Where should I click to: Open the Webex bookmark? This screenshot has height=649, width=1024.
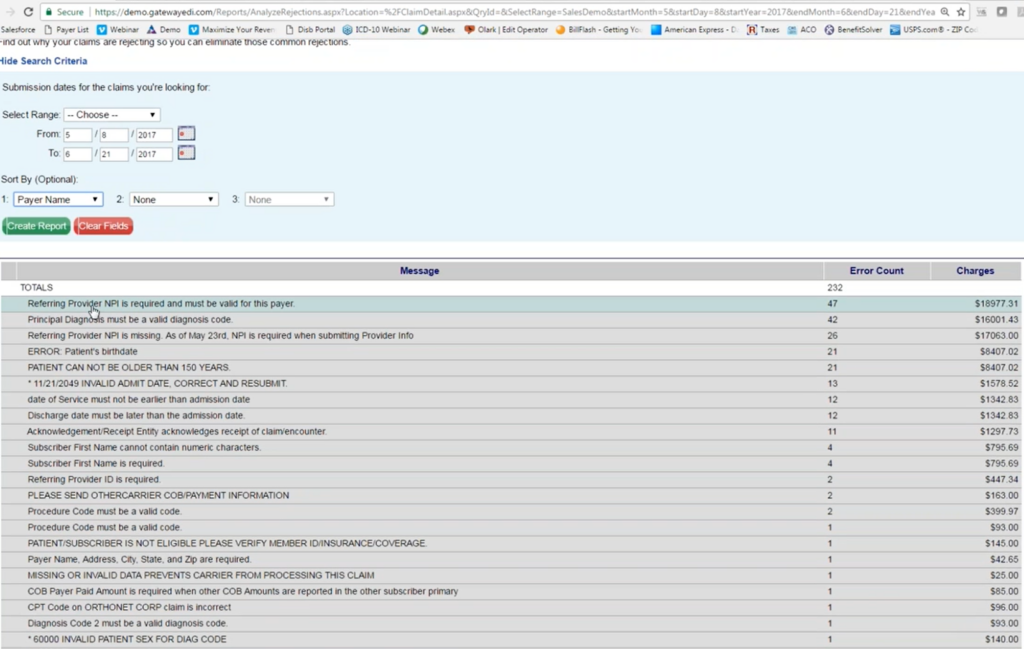(437, 30)
